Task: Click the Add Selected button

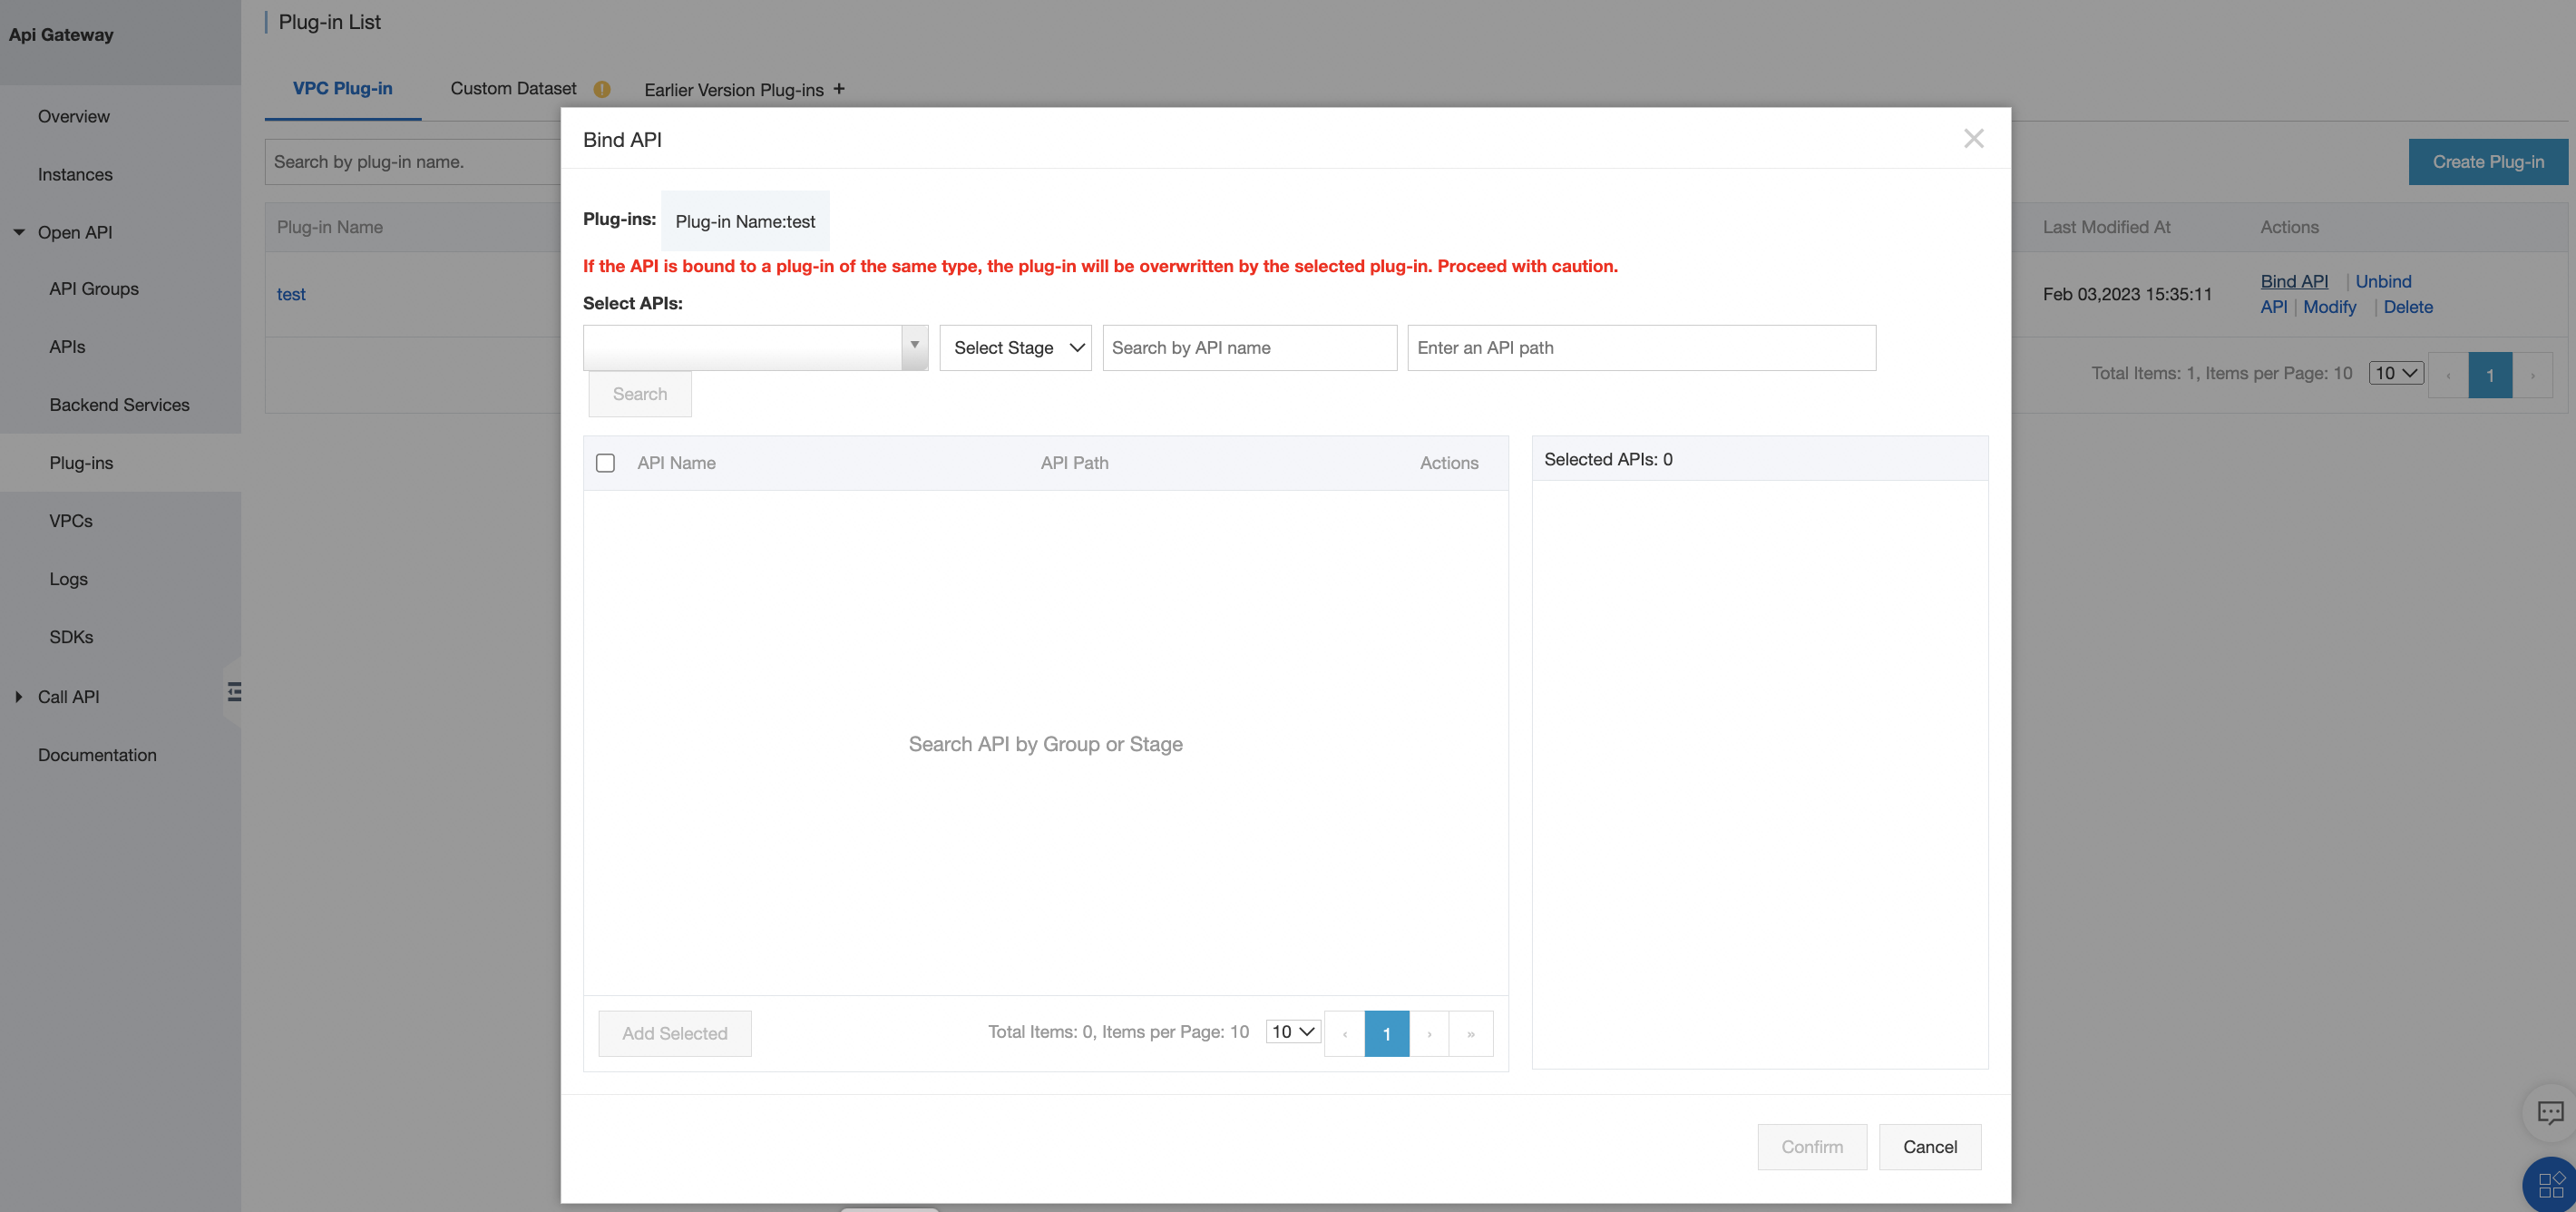Action: coord(675,1033)
